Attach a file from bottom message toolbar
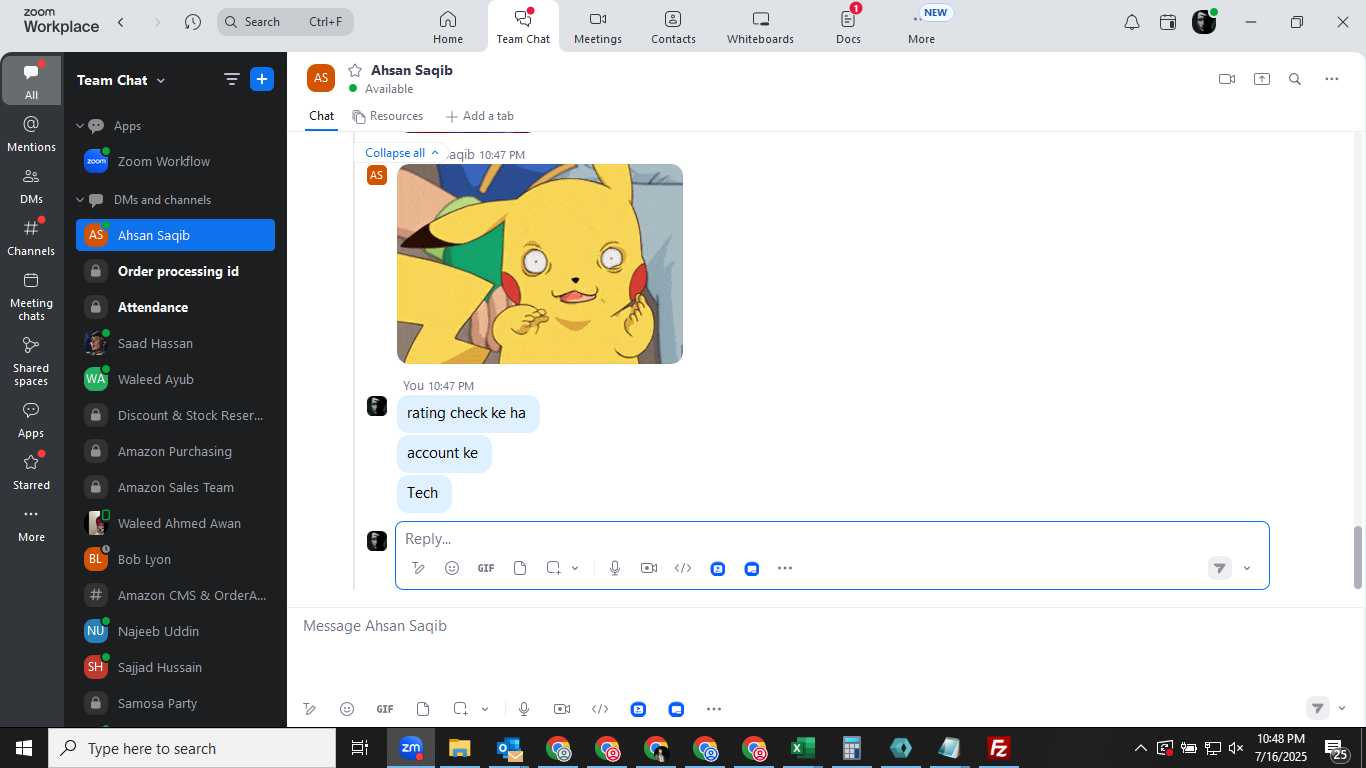 (x=423, y=709)
